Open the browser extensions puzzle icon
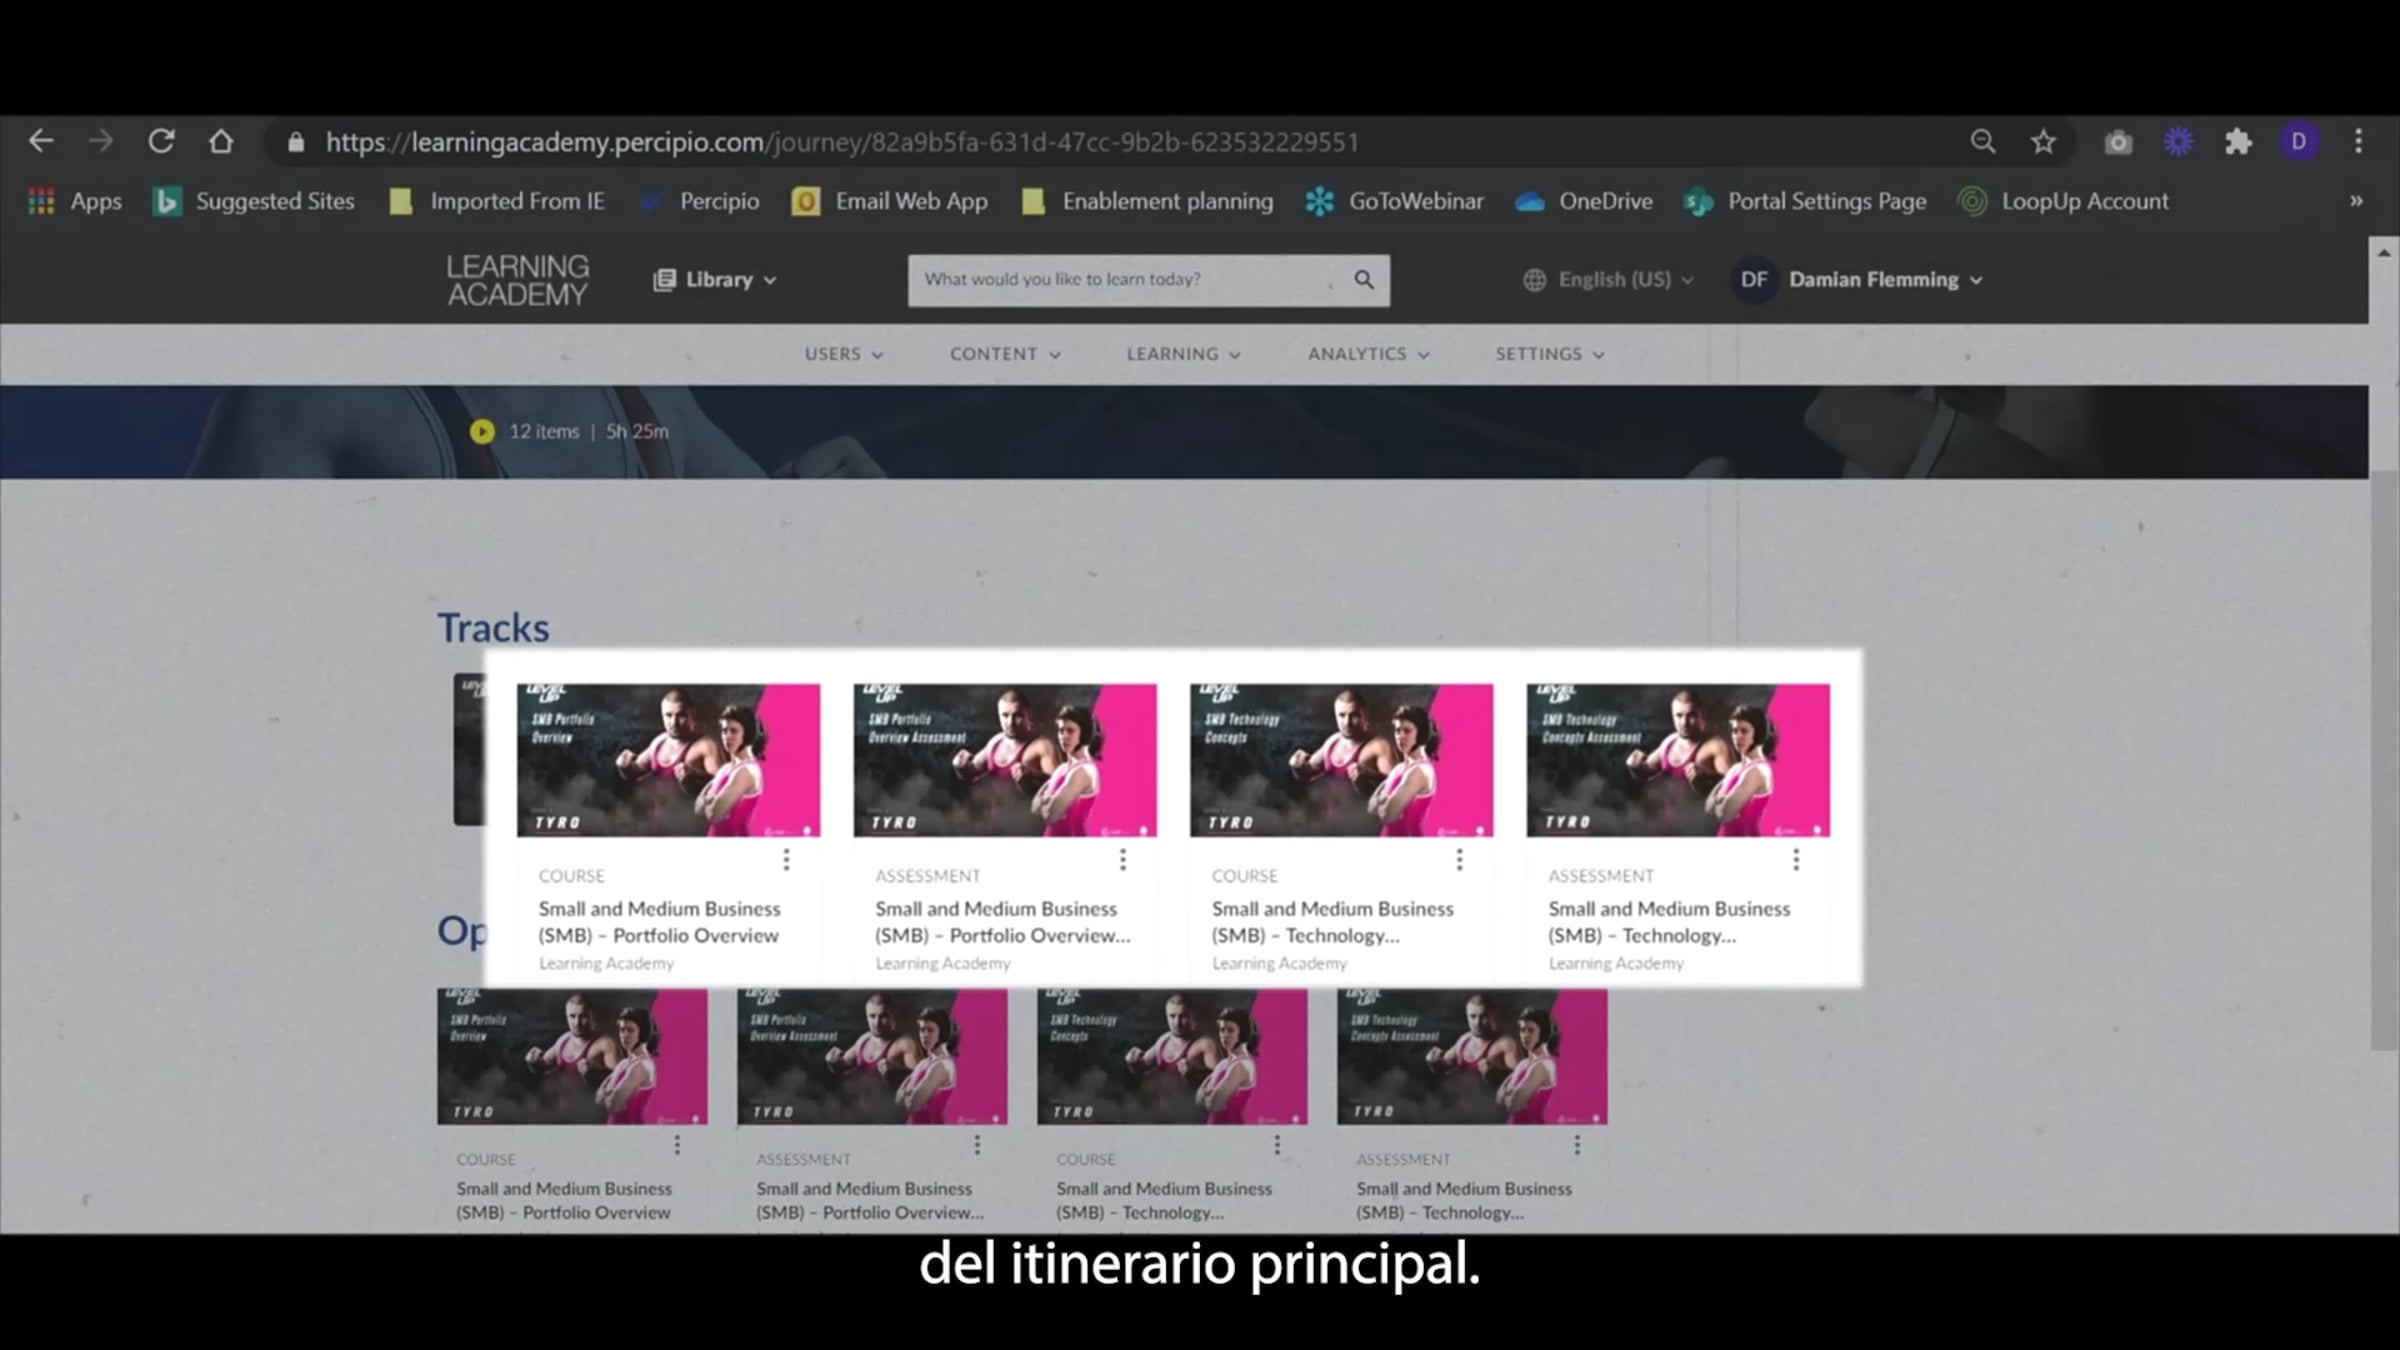 pyautogui.click(x=2238, y=142)
